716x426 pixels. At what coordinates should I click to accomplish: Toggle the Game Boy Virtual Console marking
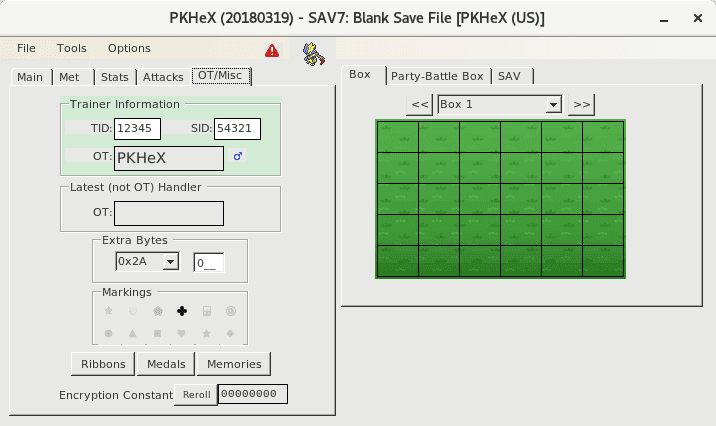click(x=206, y=311)
